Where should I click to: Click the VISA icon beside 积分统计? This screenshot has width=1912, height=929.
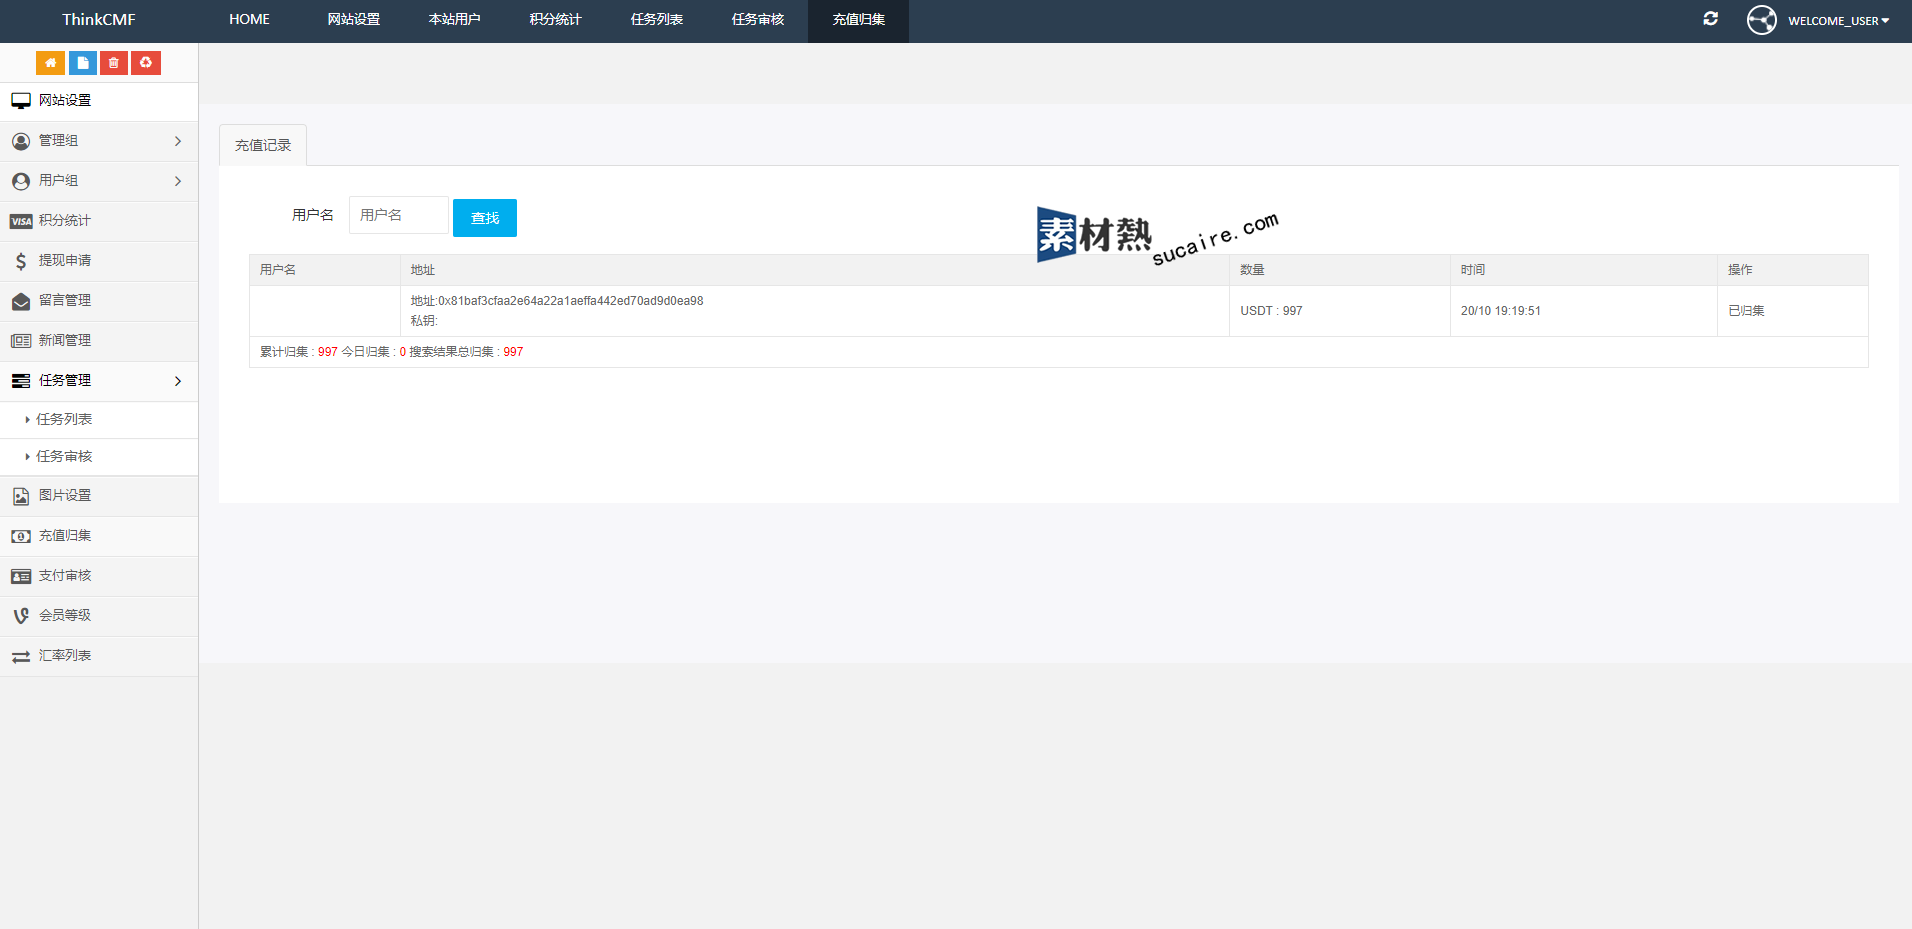(21, 221)
